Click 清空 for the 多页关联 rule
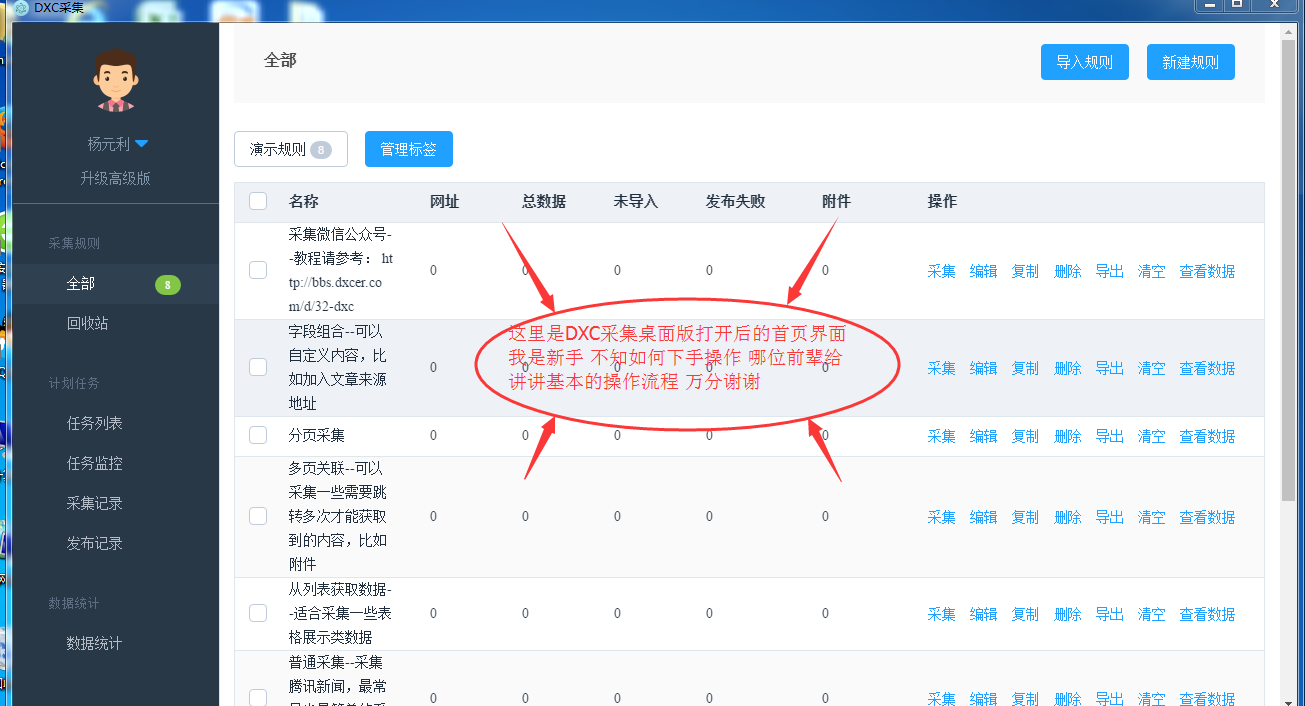This screenshot has width=1305, height=706. 1152,517
